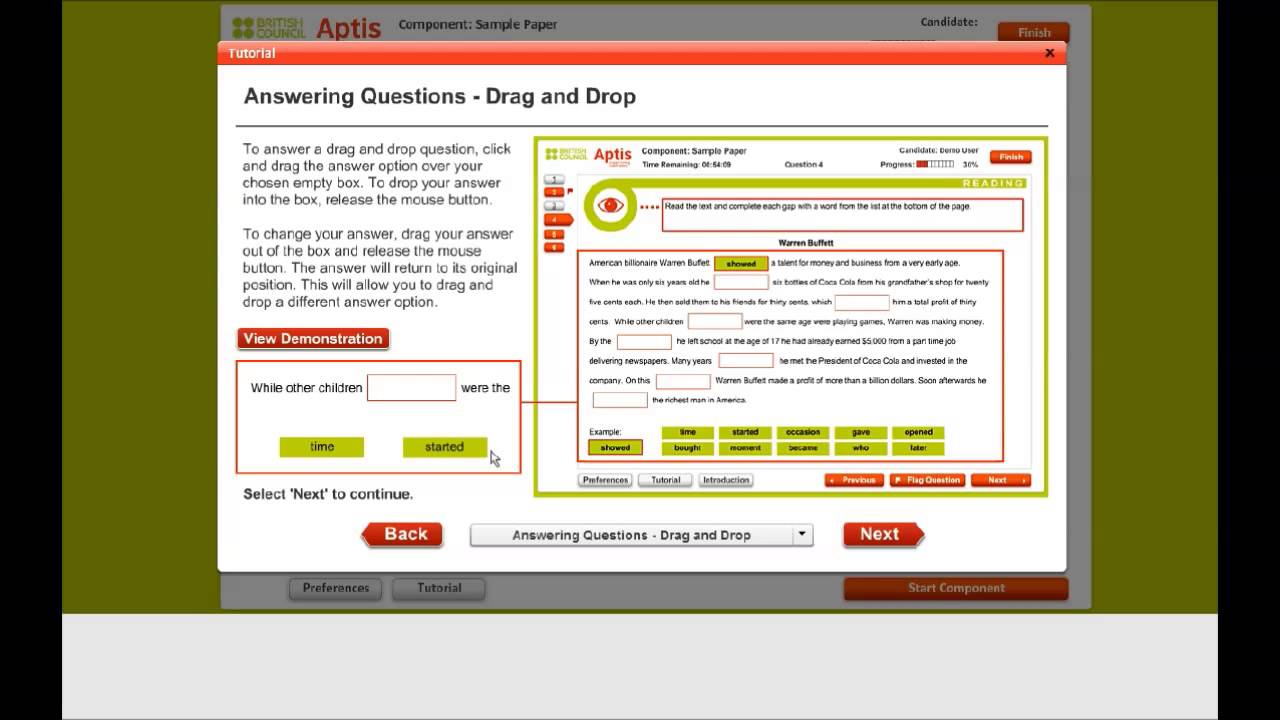Click the red flag beside question 2 tab
Viewport: 1280px width, 720px height.
click(x=570, y=190)
